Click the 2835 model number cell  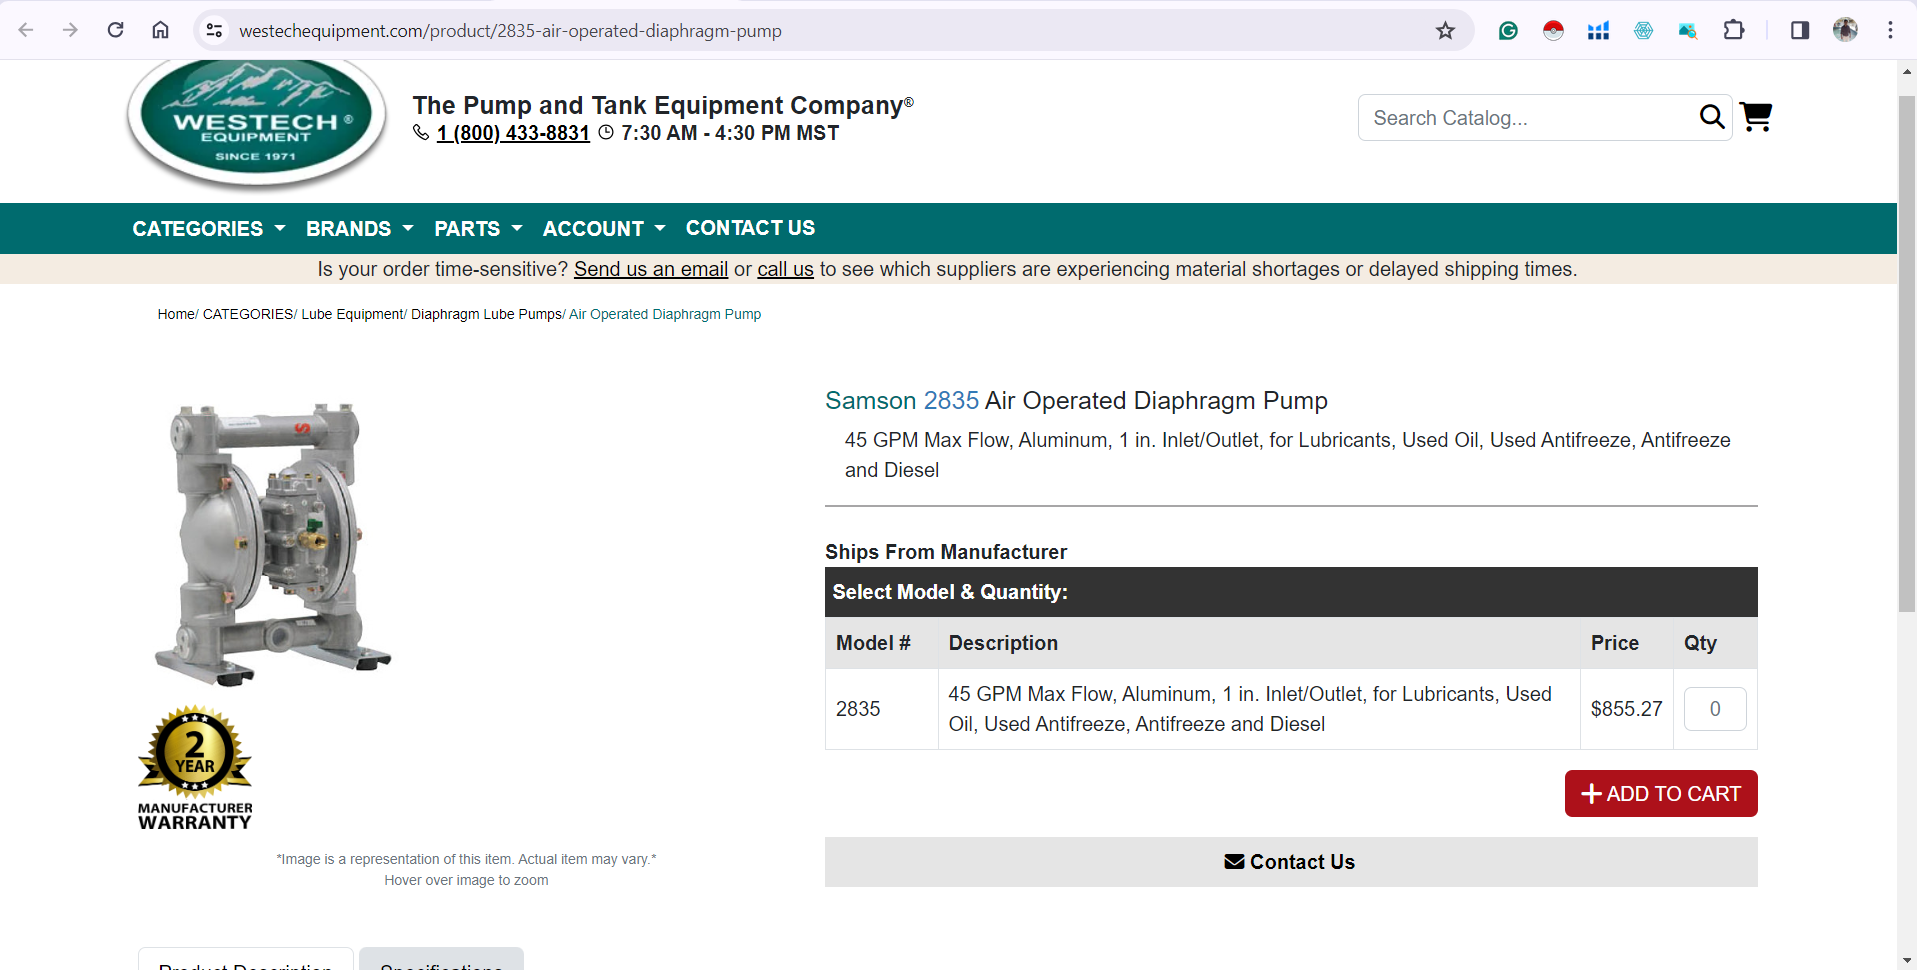pos(882,709)
